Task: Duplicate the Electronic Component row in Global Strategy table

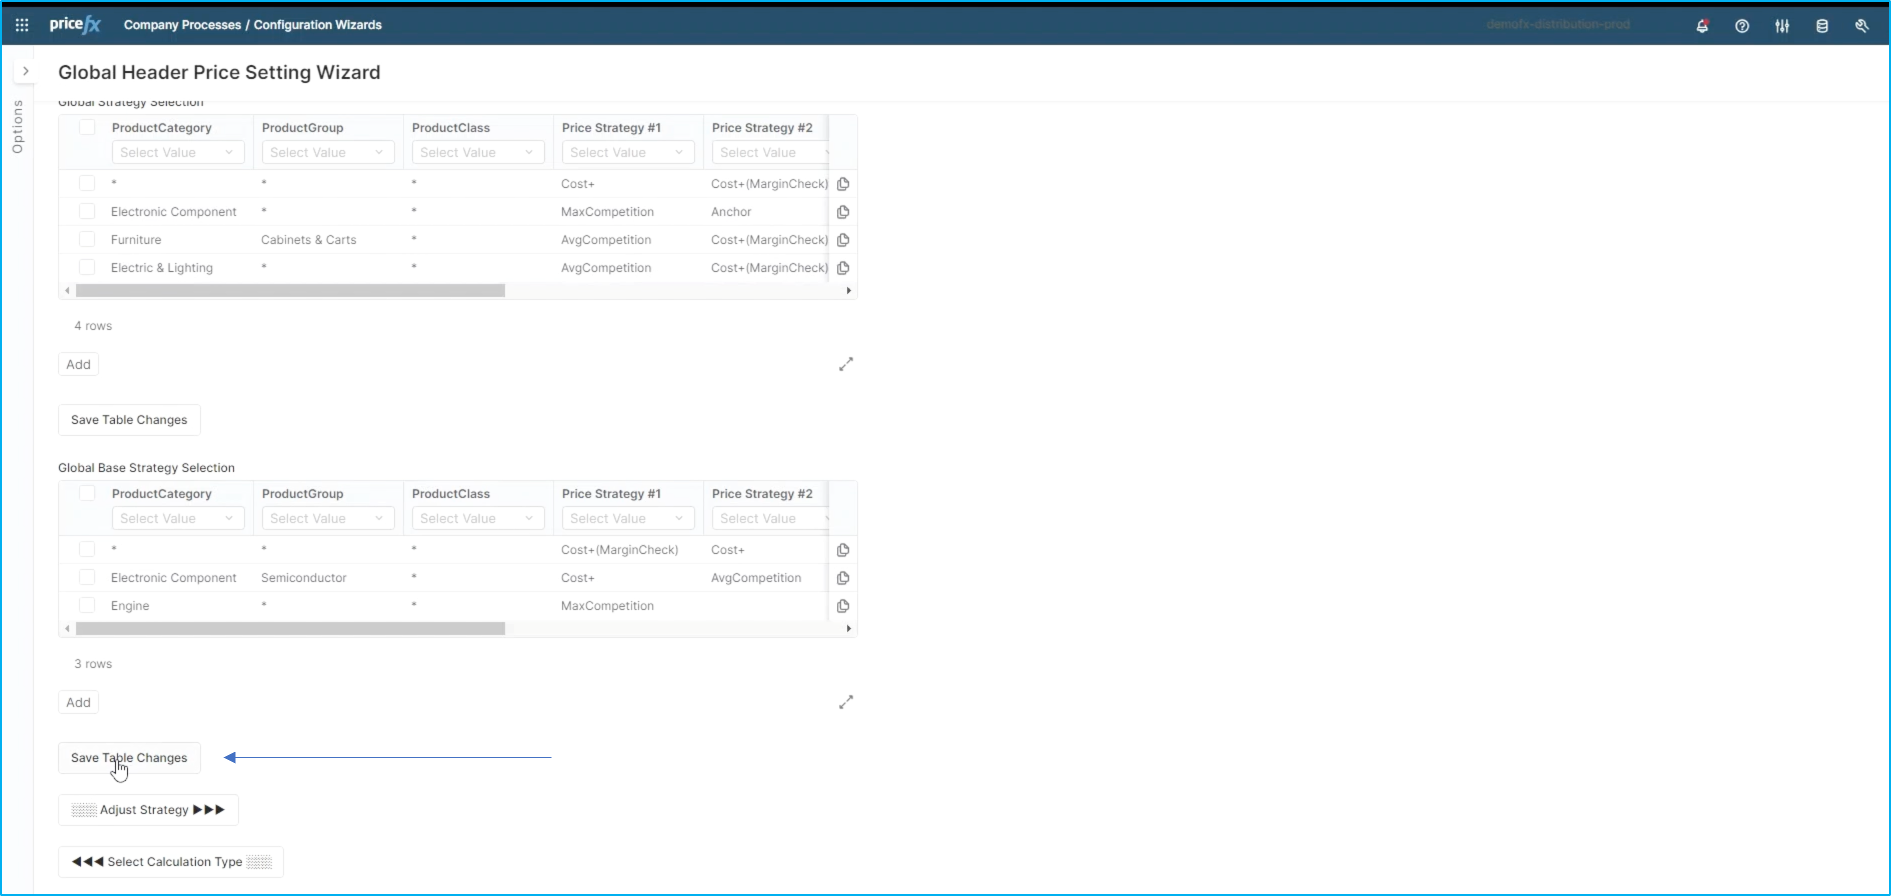Action: click(x=843, y=212)
